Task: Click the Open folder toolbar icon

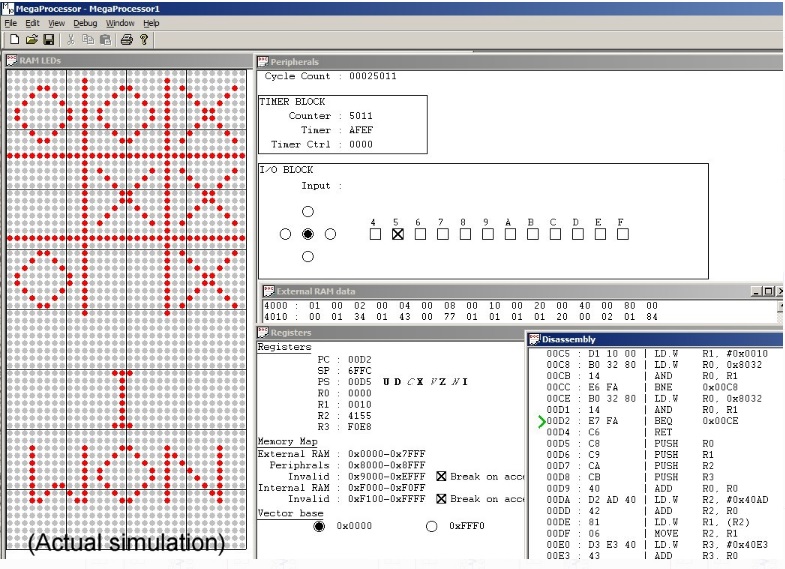Action: (32, 40)
